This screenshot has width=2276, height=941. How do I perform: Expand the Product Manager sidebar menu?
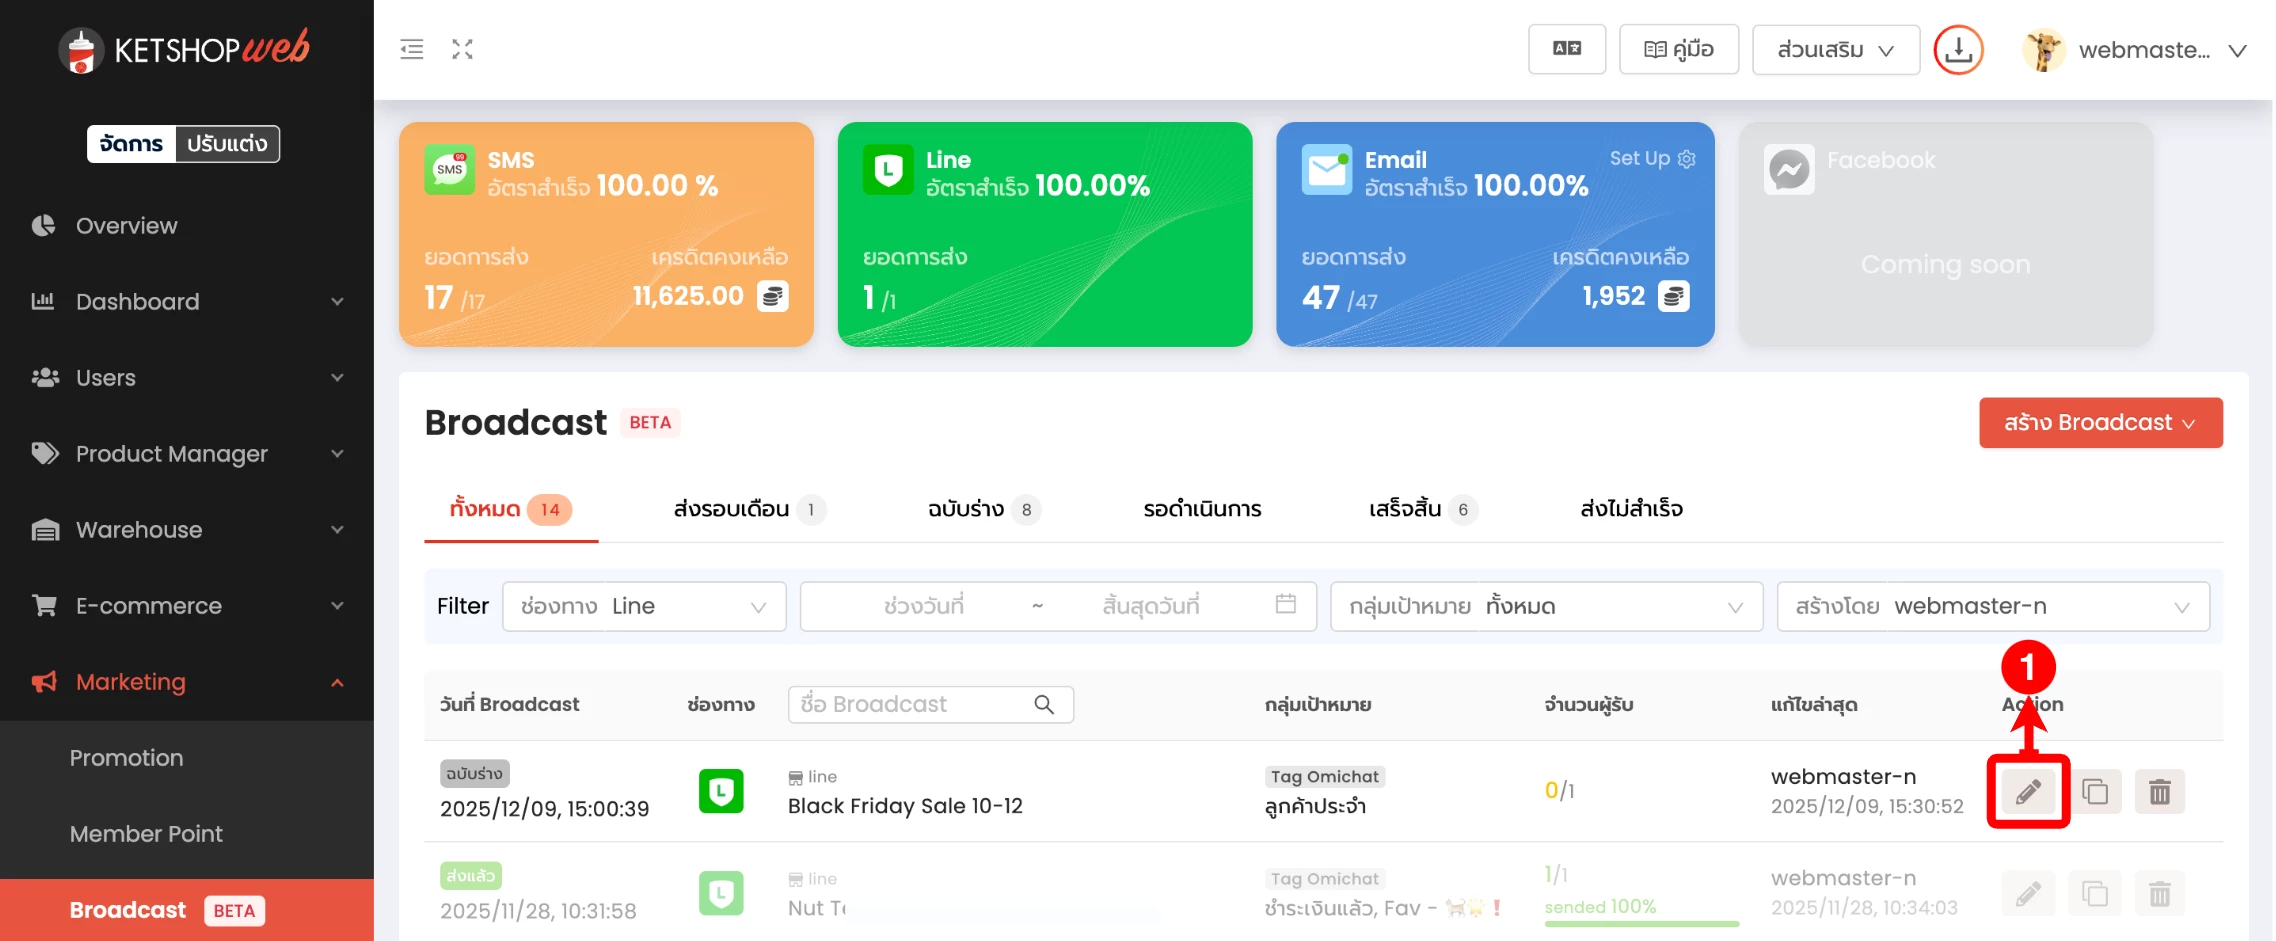[187, 454]
